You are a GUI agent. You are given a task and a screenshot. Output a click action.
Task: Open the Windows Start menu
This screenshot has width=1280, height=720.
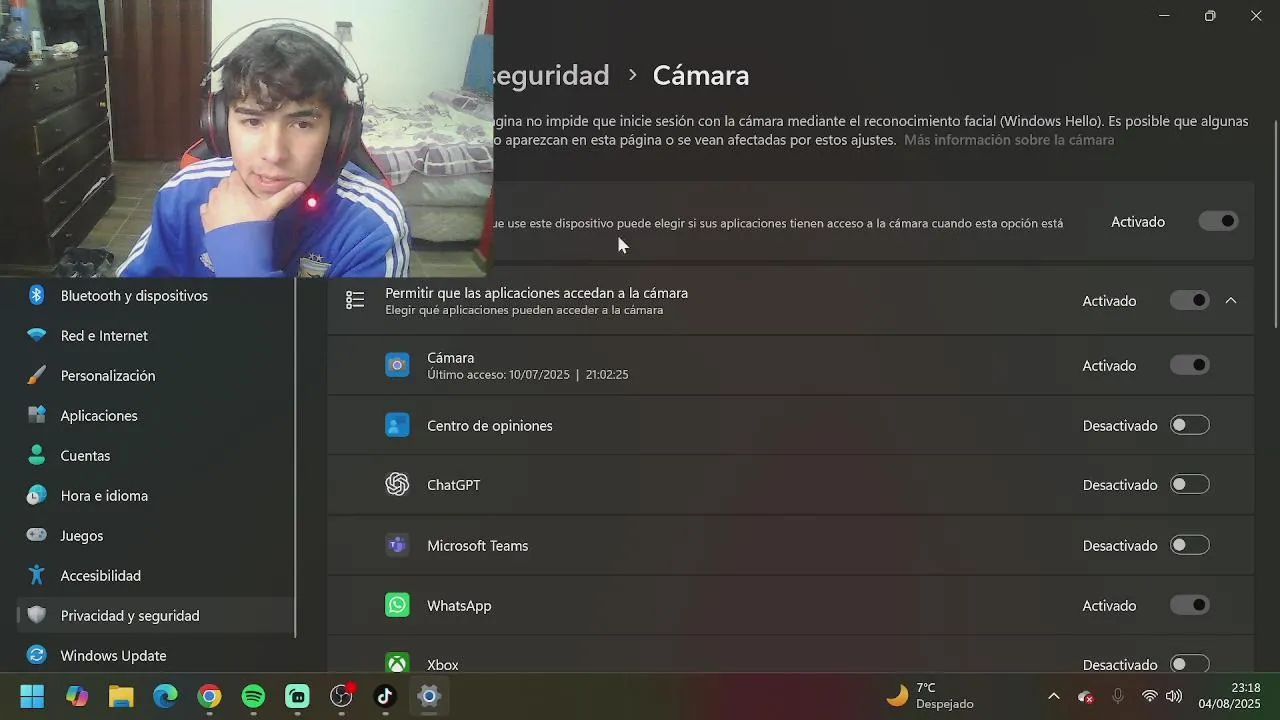pos(32,696)
